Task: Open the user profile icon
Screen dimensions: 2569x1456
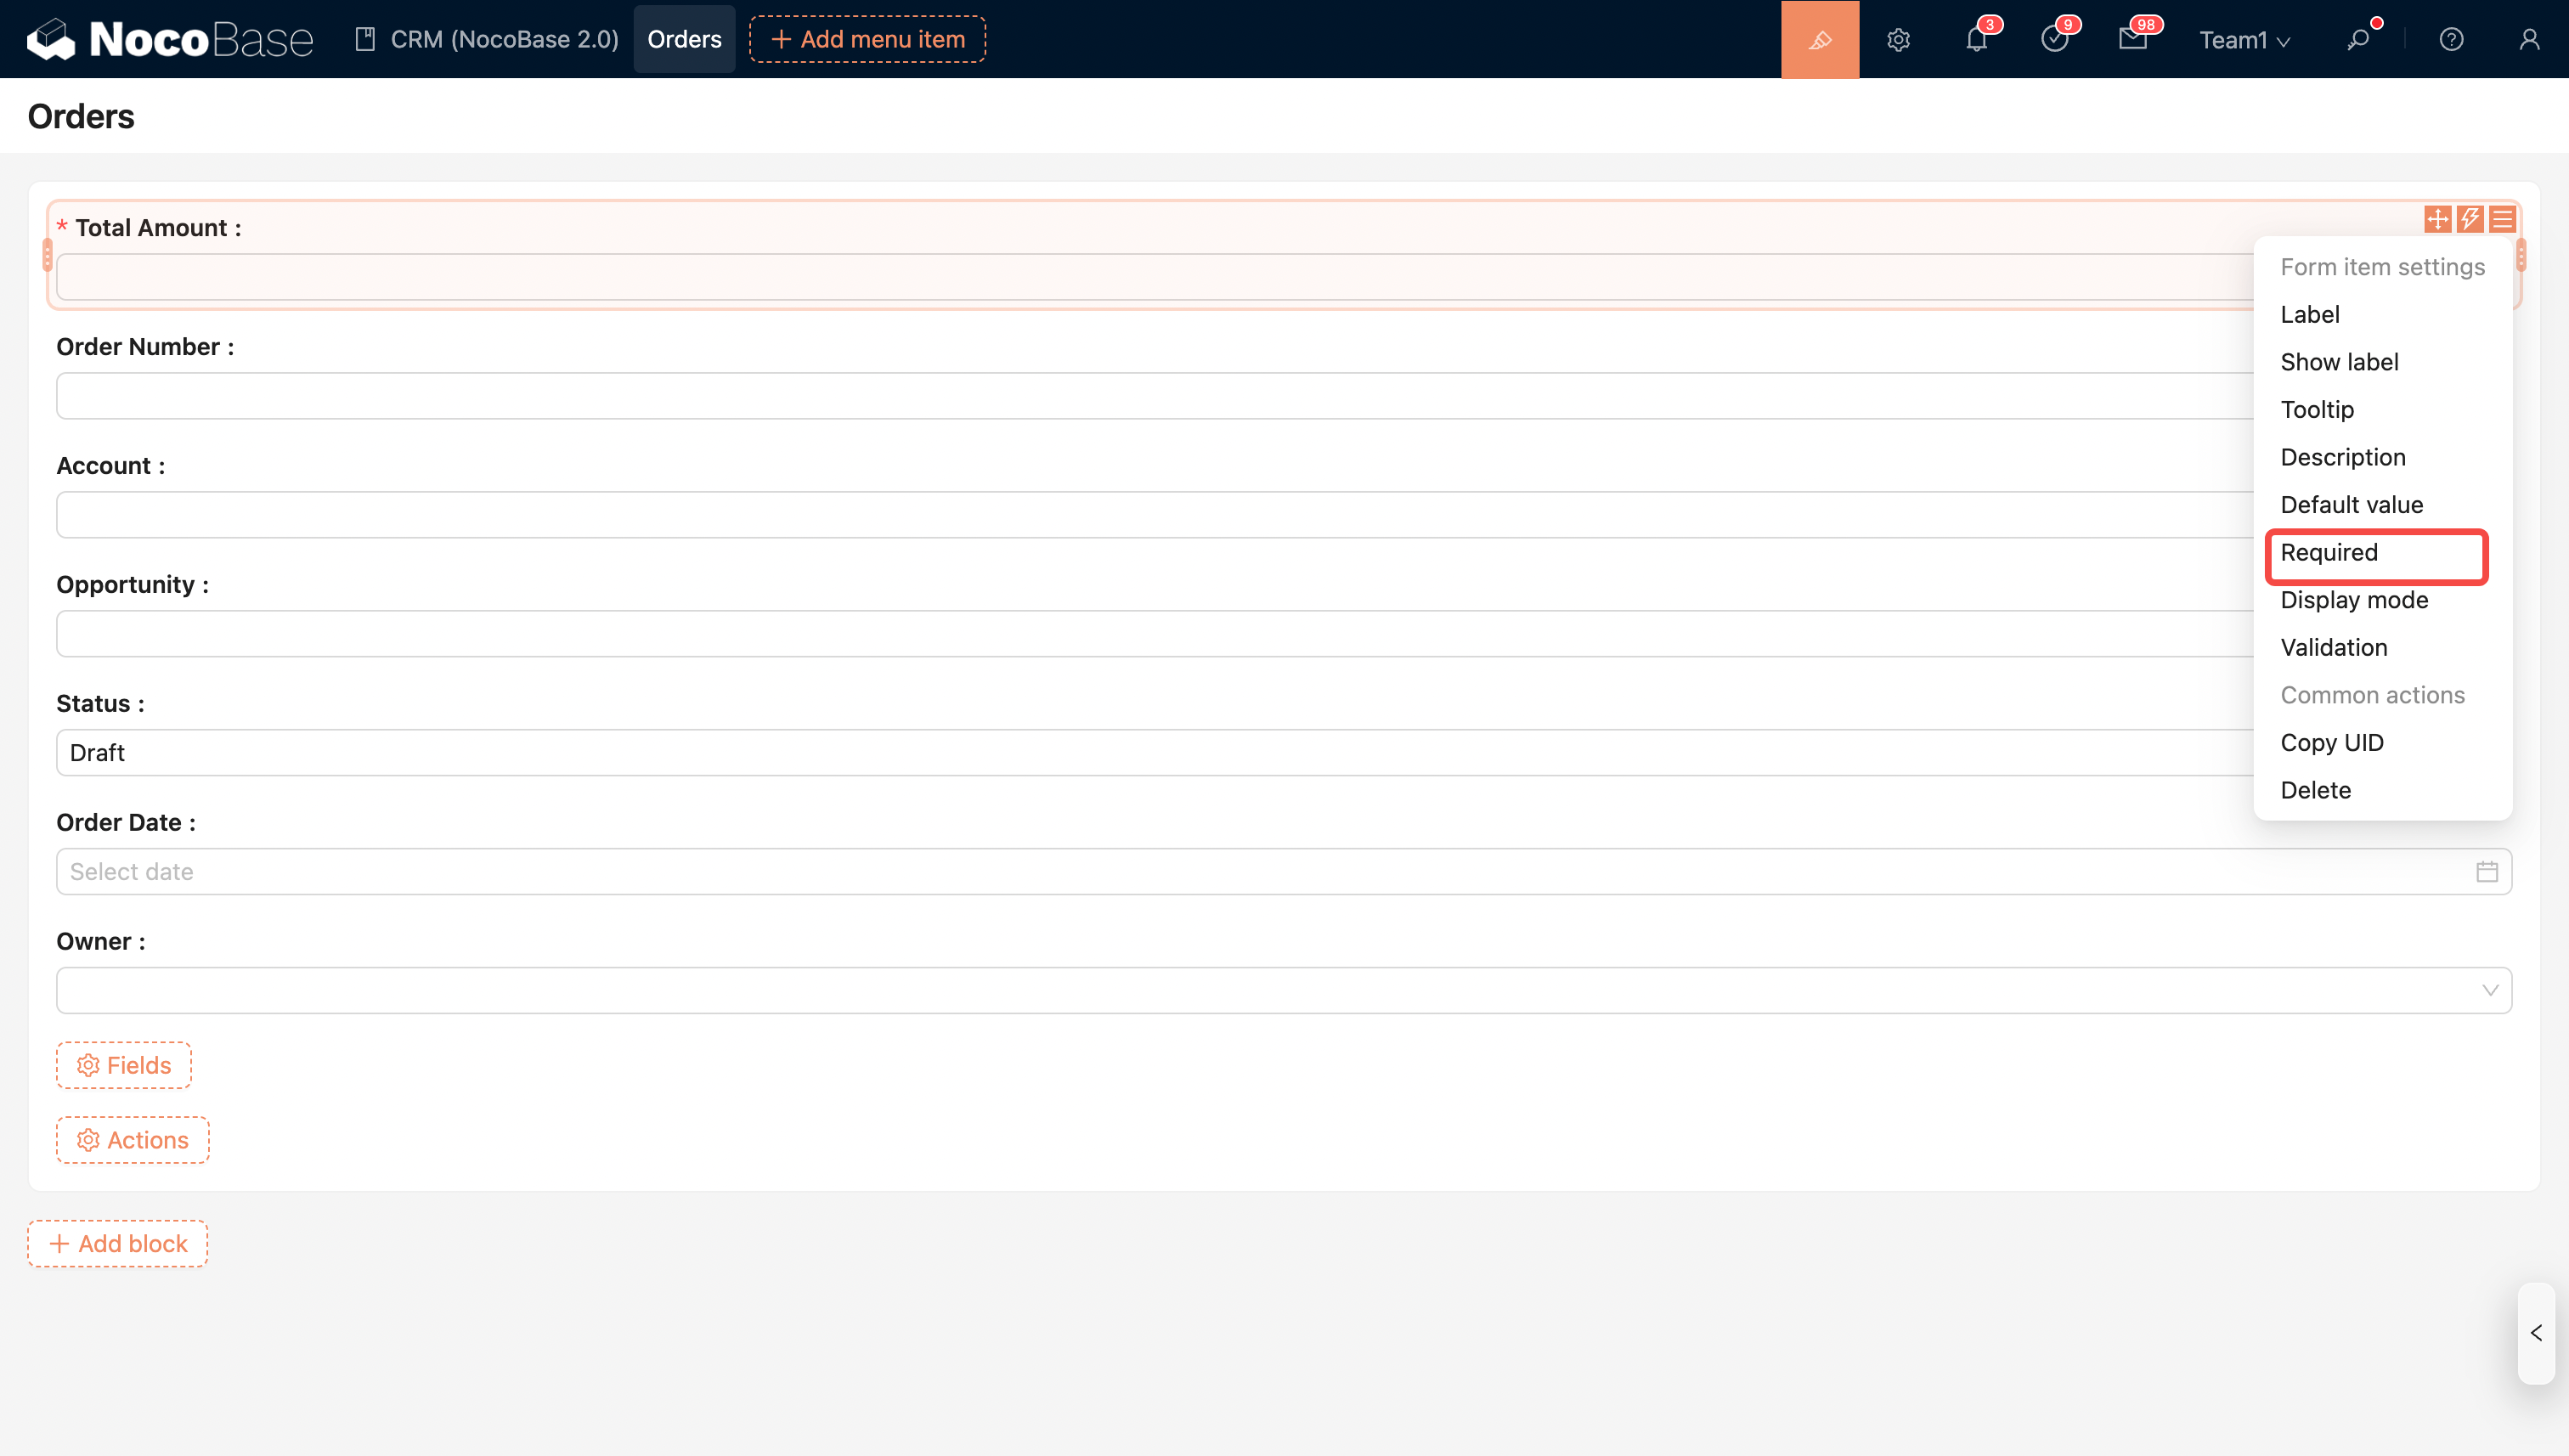Action: coord(2529,39)
